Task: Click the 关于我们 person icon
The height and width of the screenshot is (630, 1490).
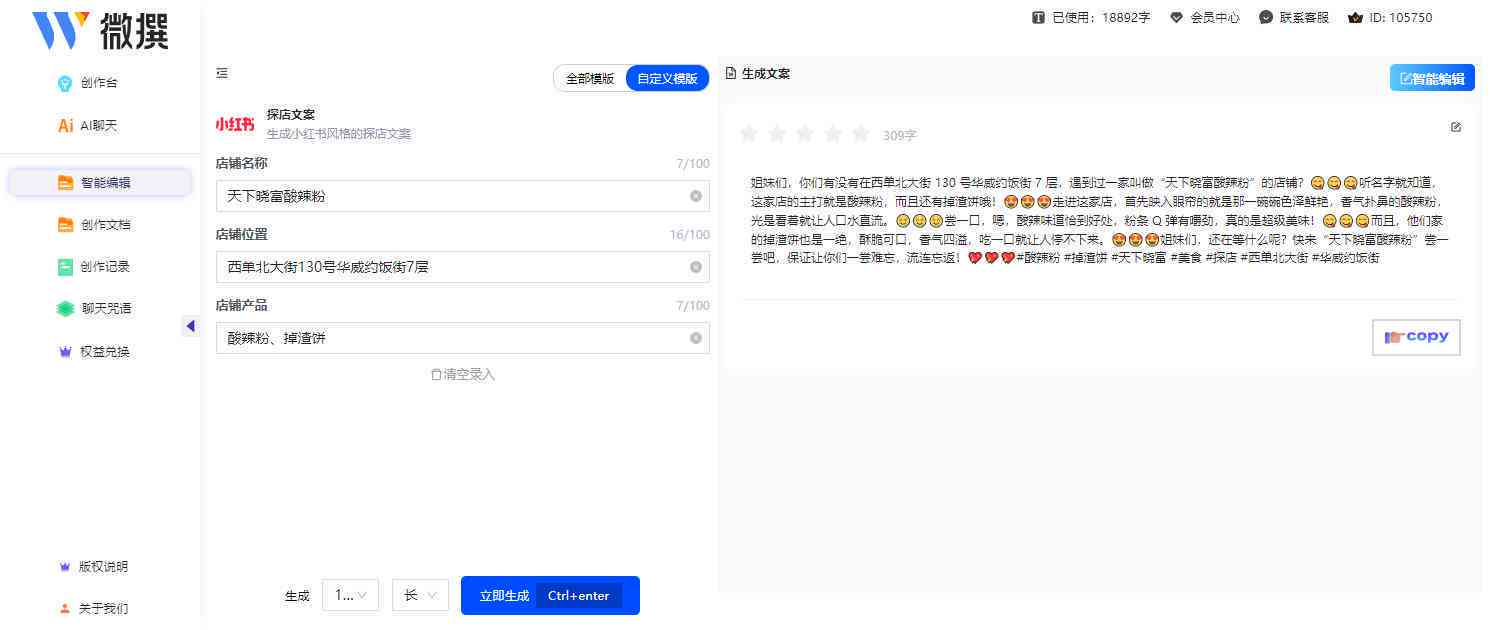Action: click(65, 608)
